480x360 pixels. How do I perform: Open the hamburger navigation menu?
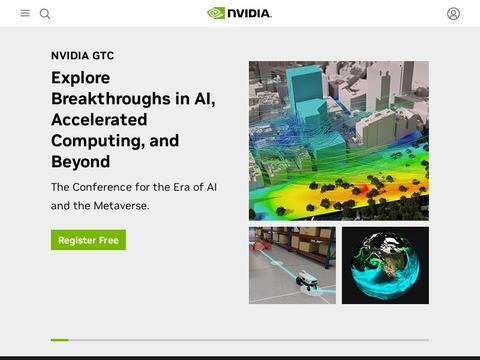point(25,13)
